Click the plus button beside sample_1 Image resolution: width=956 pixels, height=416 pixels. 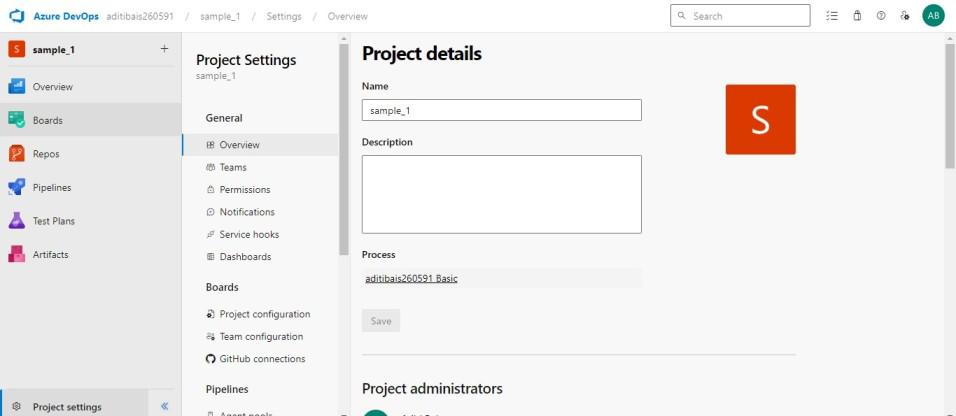pyautogui.click(x=164, y=49)
